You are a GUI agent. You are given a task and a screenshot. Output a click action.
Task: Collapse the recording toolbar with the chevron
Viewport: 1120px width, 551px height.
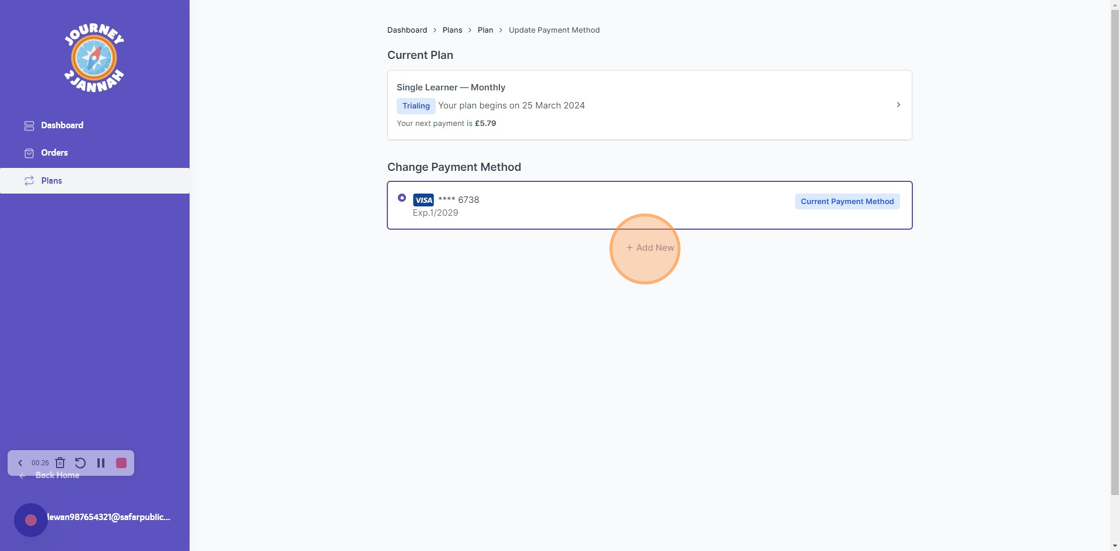point(20,463)
